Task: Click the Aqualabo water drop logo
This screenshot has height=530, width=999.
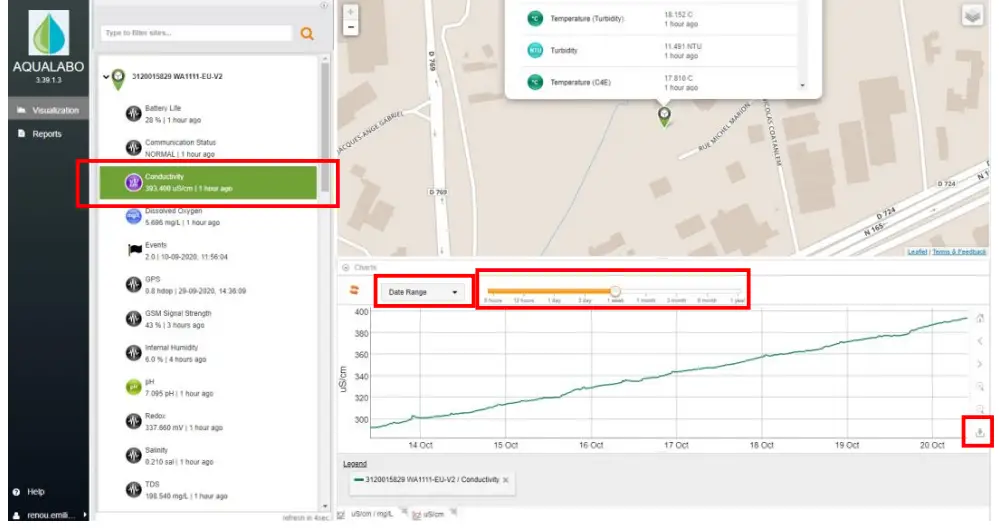Action: [48, 33]
